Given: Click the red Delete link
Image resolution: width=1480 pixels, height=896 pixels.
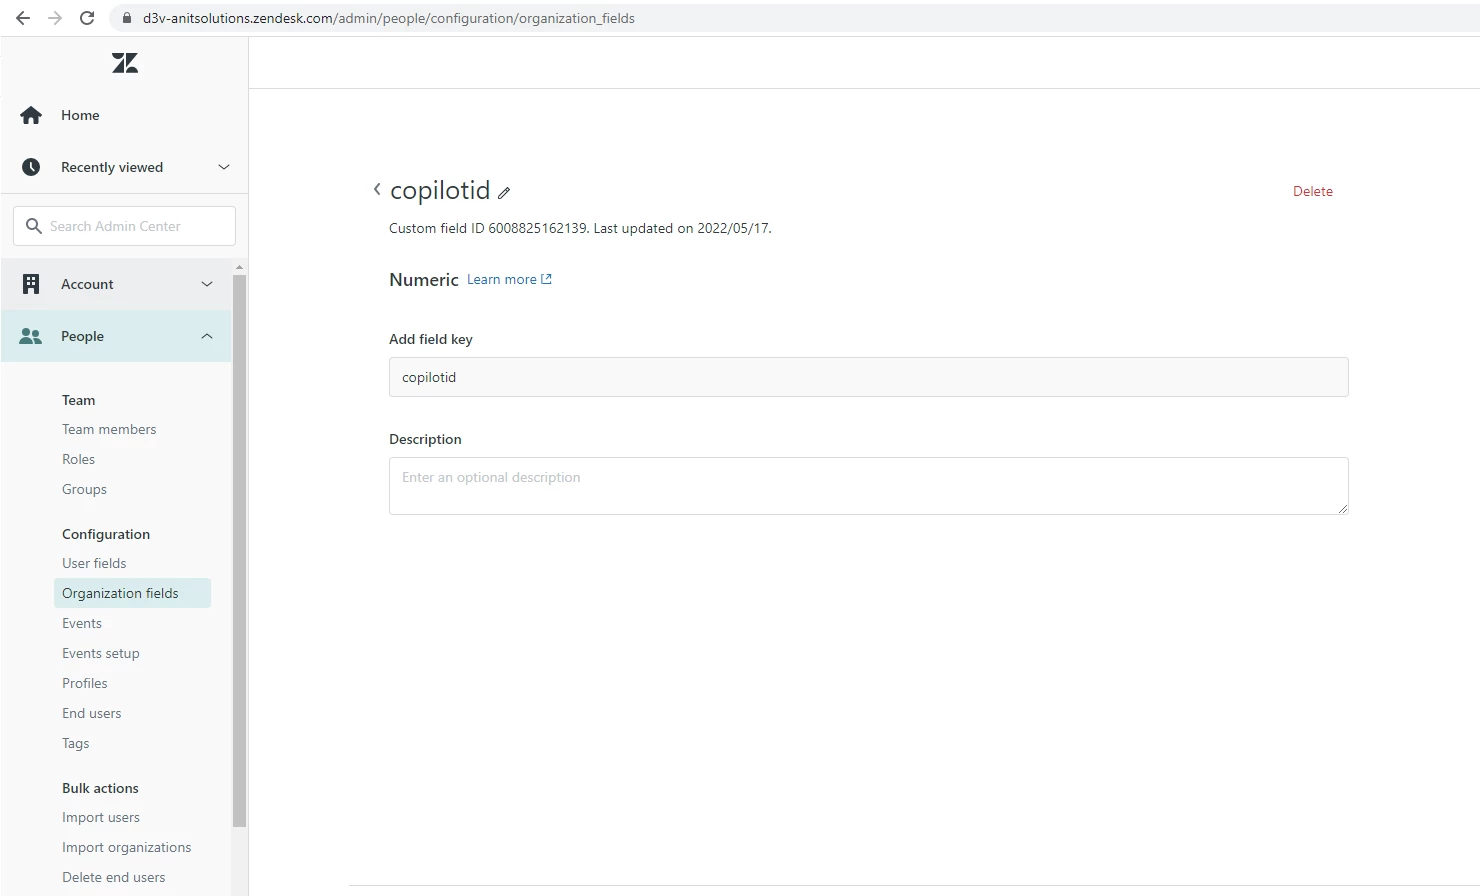Looking at the screenshot, I should (x=1312, y=191).
